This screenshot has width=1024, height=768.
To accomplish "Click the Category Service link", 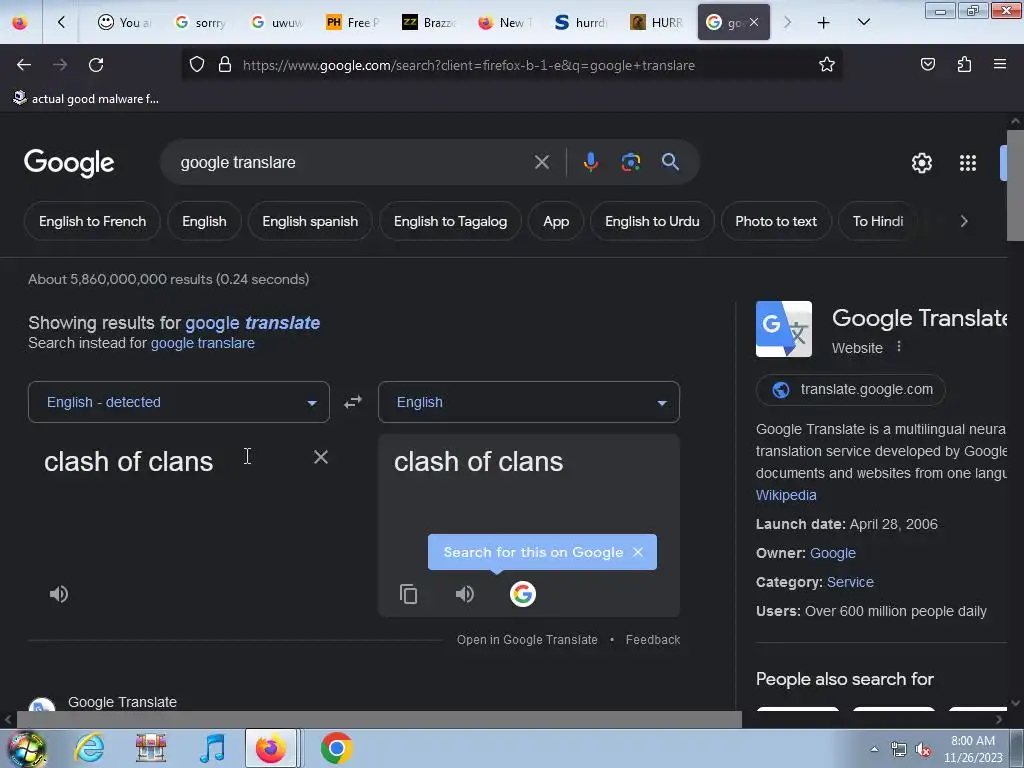I will click(x=850, y=582).
